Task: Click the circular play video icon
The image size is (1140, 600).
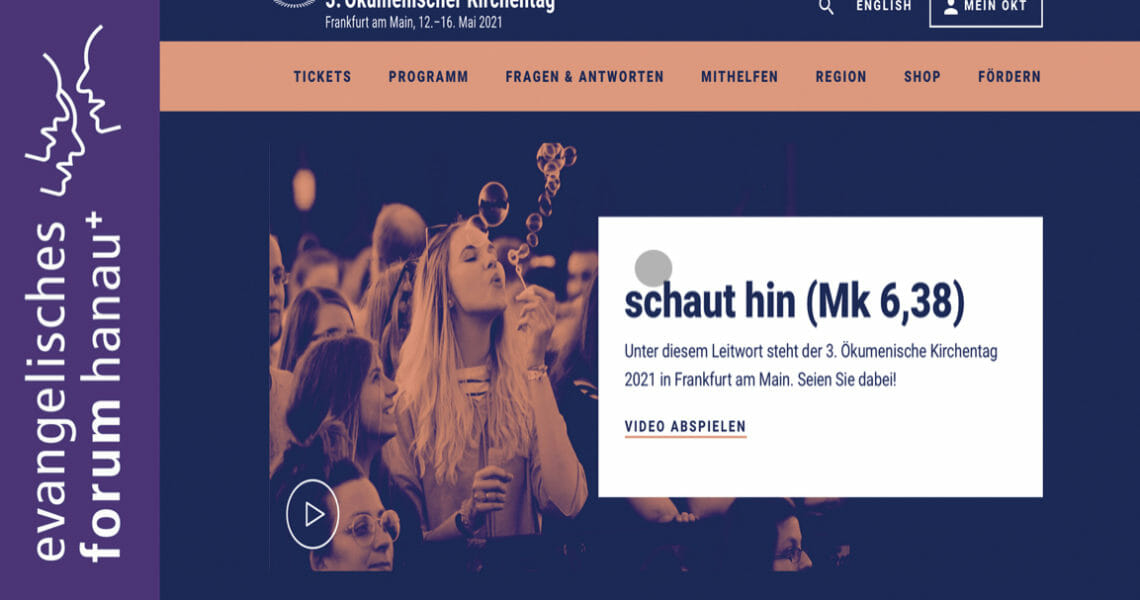Action: click(313, 514)
